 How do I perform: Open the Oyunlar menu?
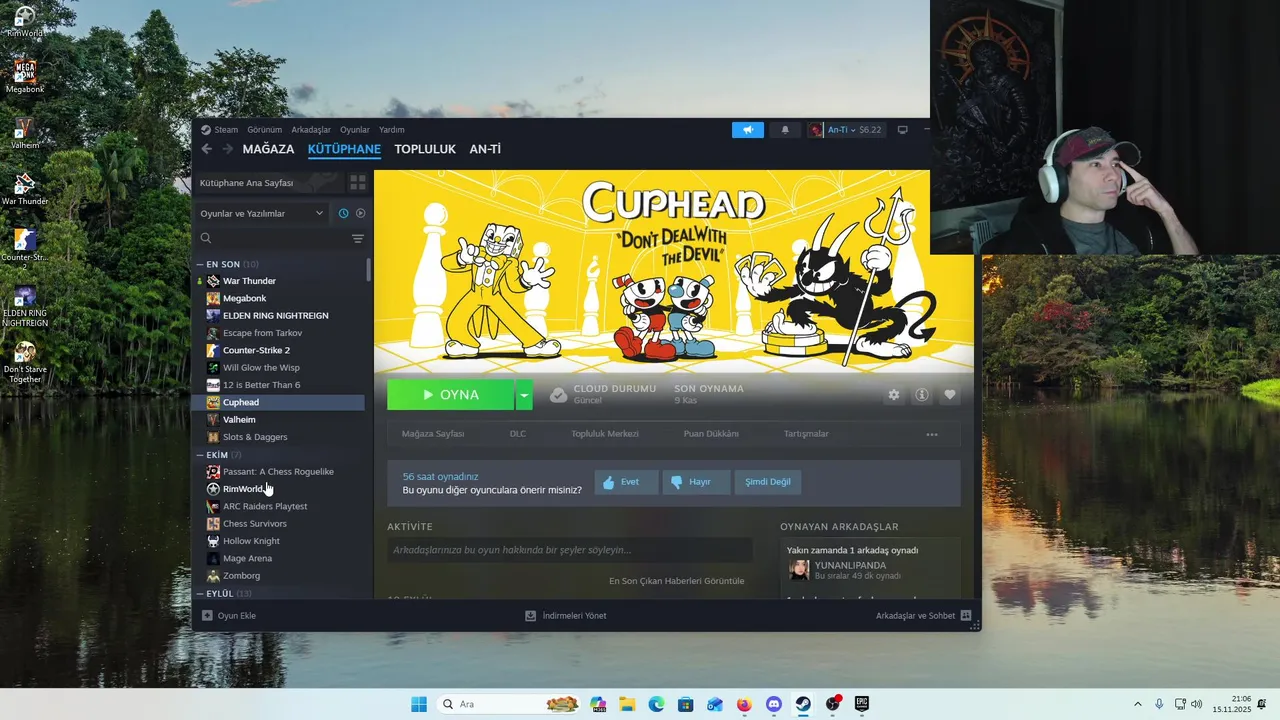pos(355,130)
